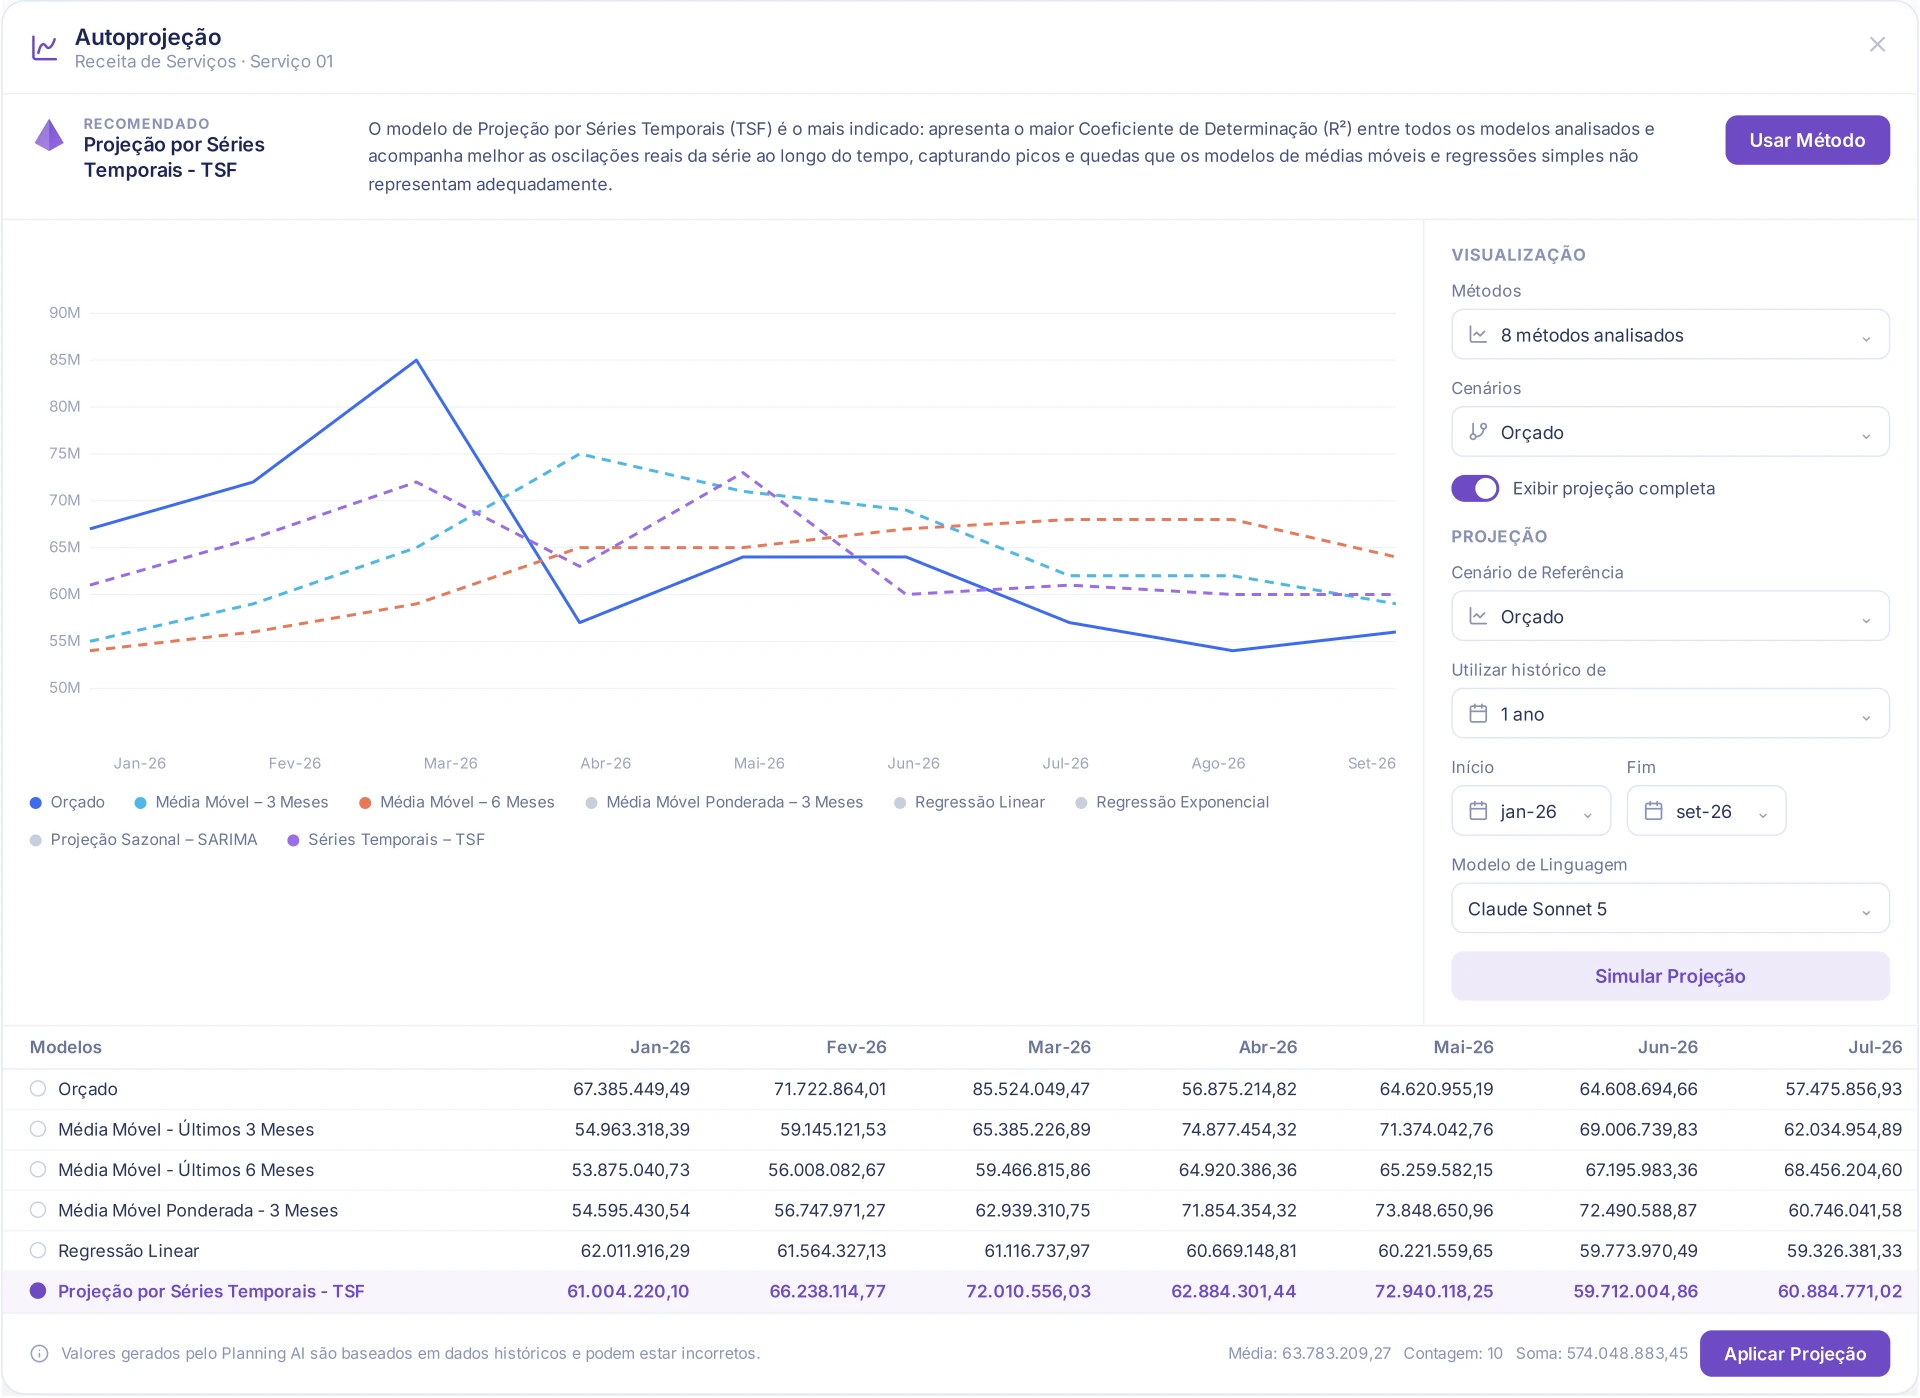Image resolution: width=1920 pixels, height=1398 pixels.
Task: Toggle Média Móvel – 3 Meses legend item
Action: point(231,802)
